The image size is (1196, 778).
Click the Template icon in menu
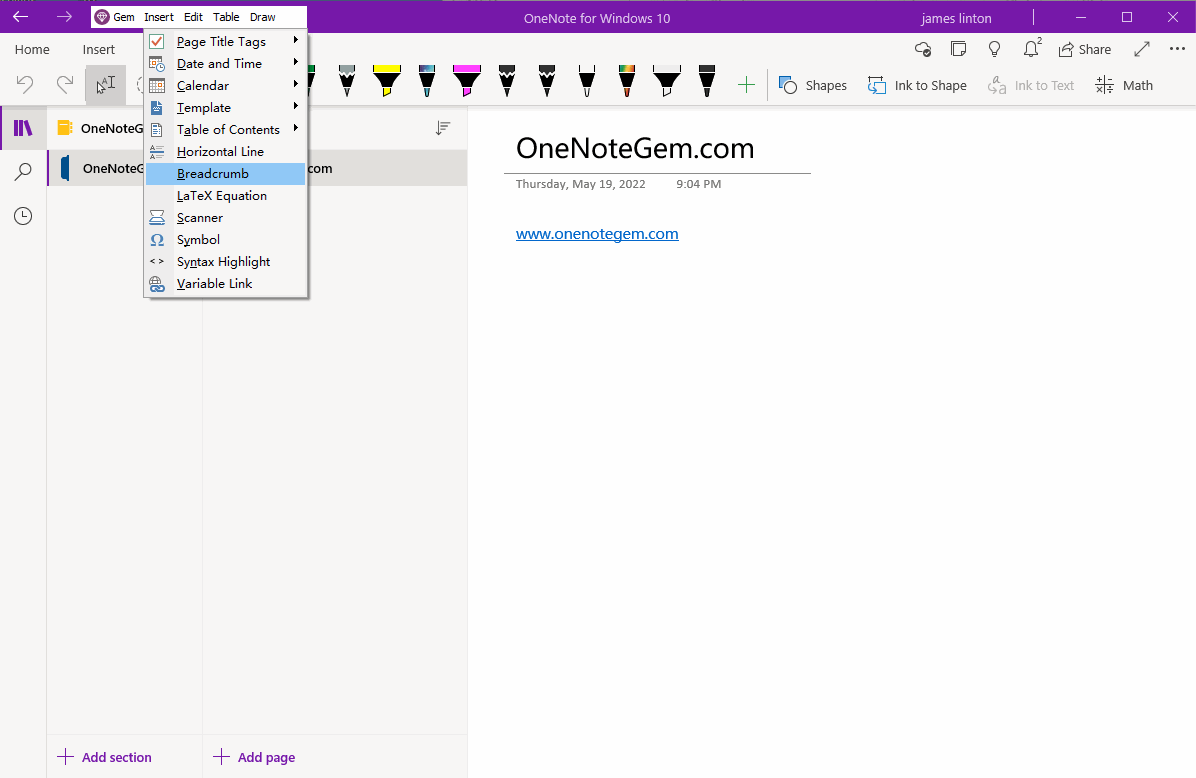157,108
